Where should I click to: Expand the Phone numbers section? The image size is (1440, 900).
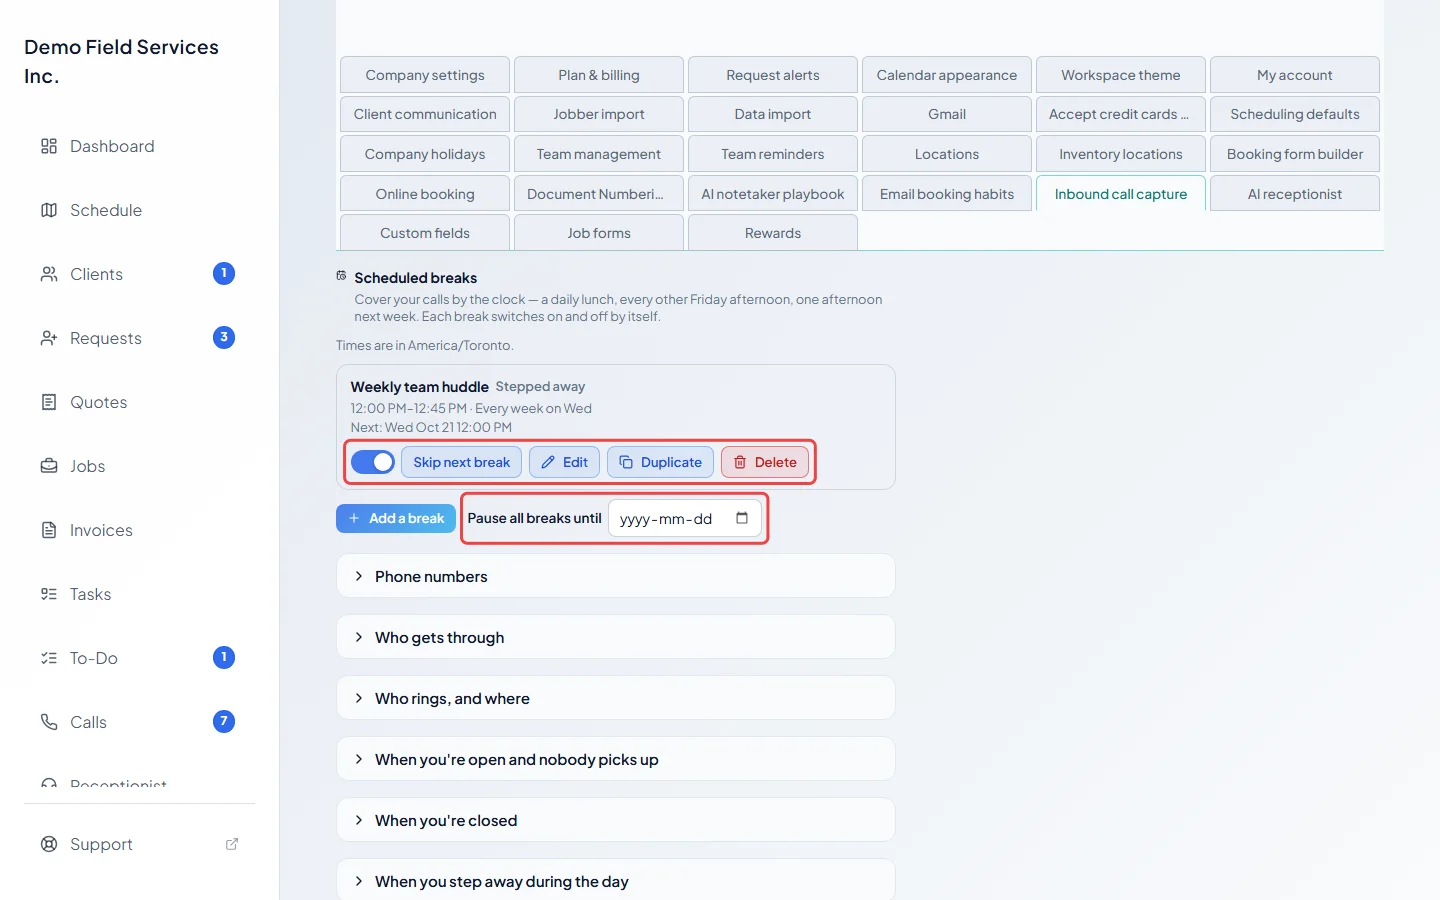[616, 576]
